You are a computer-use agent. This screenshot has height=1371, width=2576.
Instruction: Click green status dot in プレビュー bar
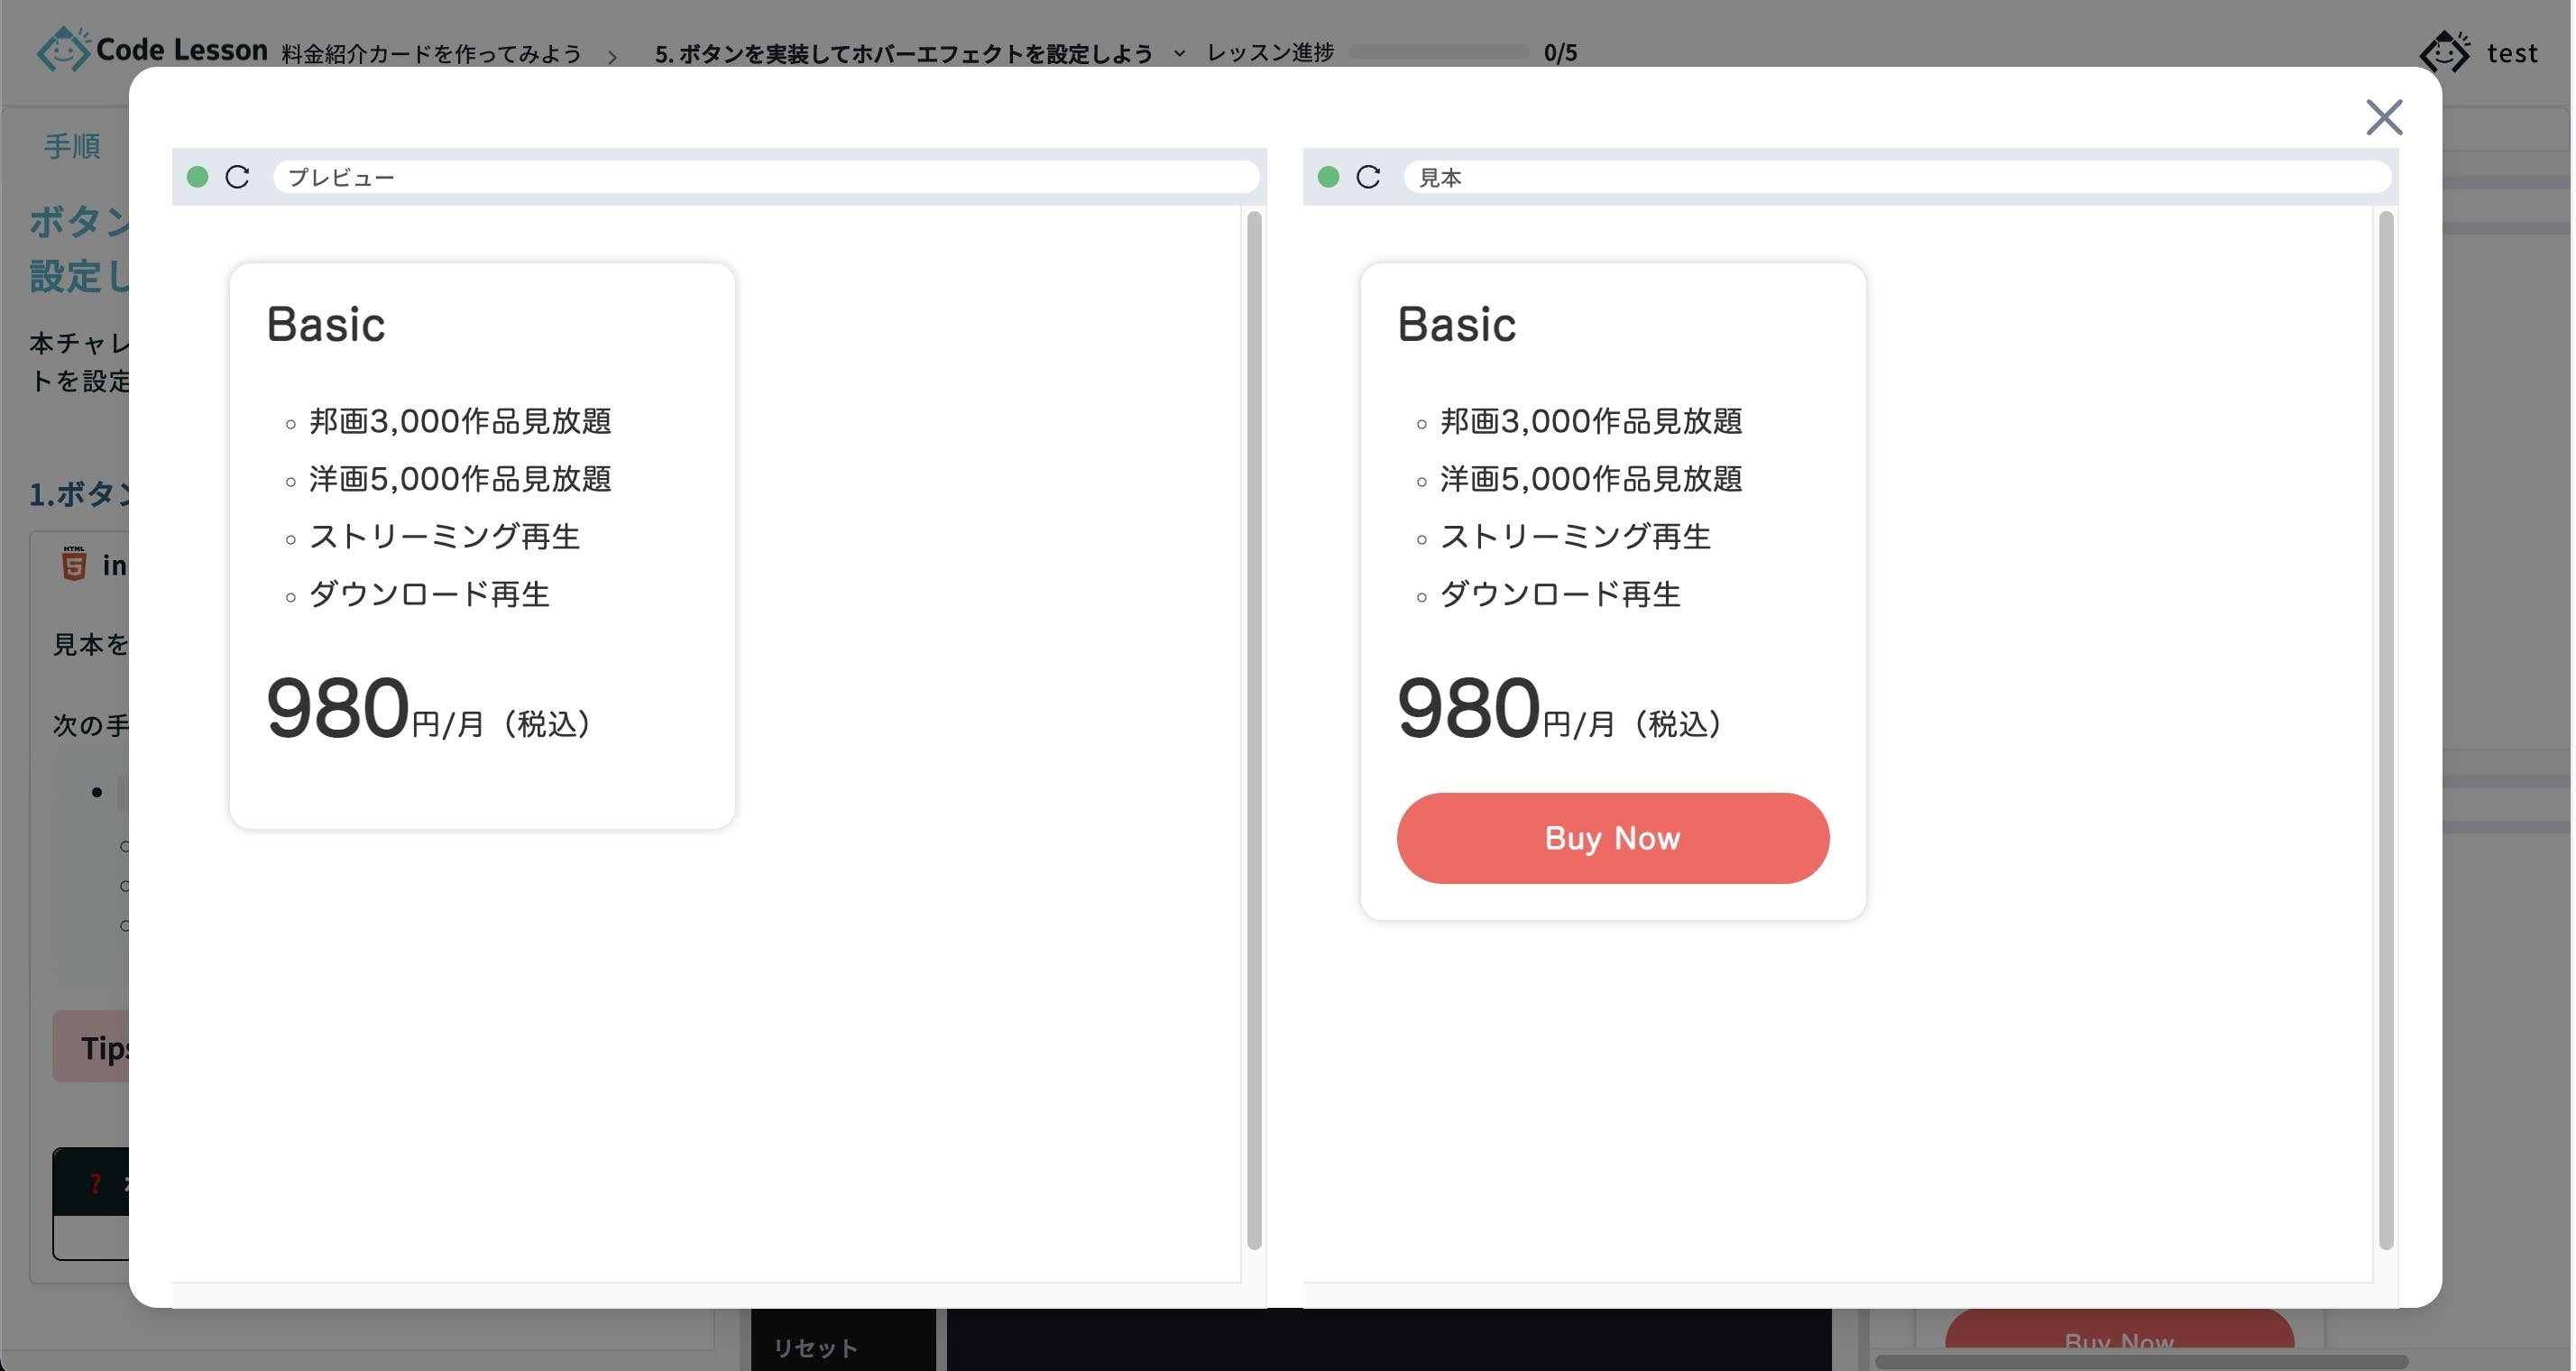point(197,177)
